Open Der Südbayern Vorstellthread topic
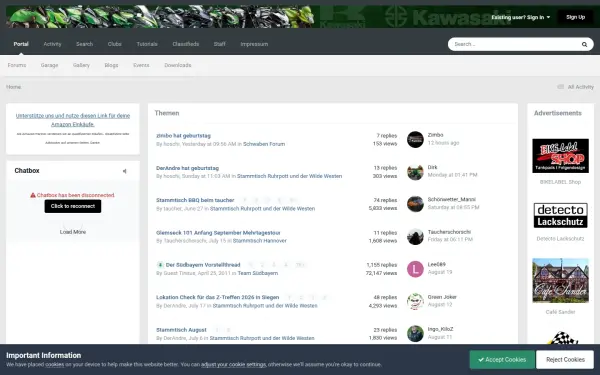Viewport: 600px width, 375px height. (203, 265)
